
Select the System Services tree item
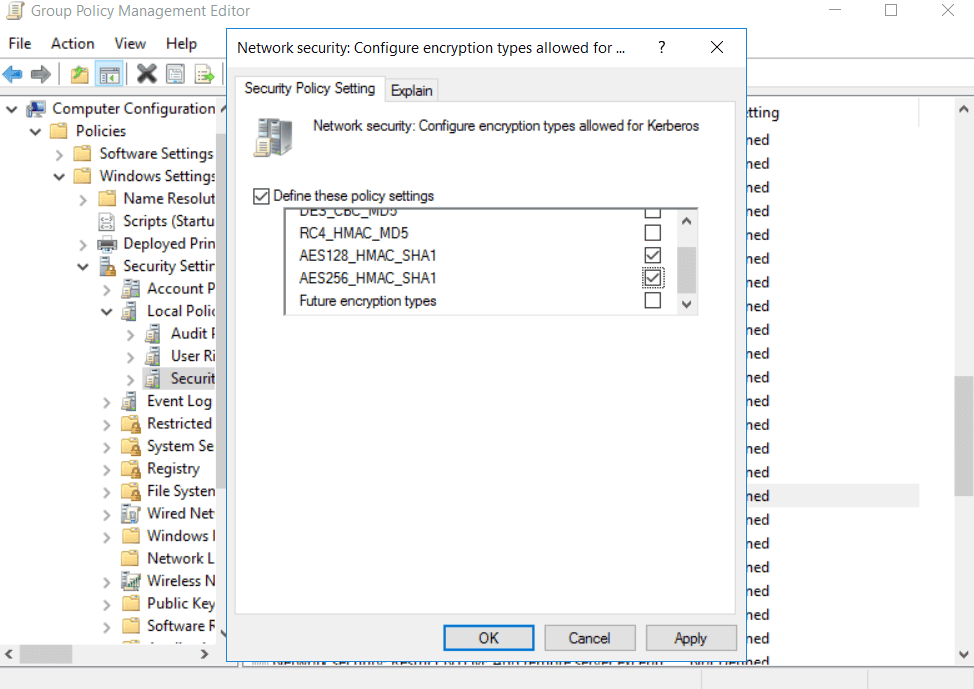pos(180,447)
